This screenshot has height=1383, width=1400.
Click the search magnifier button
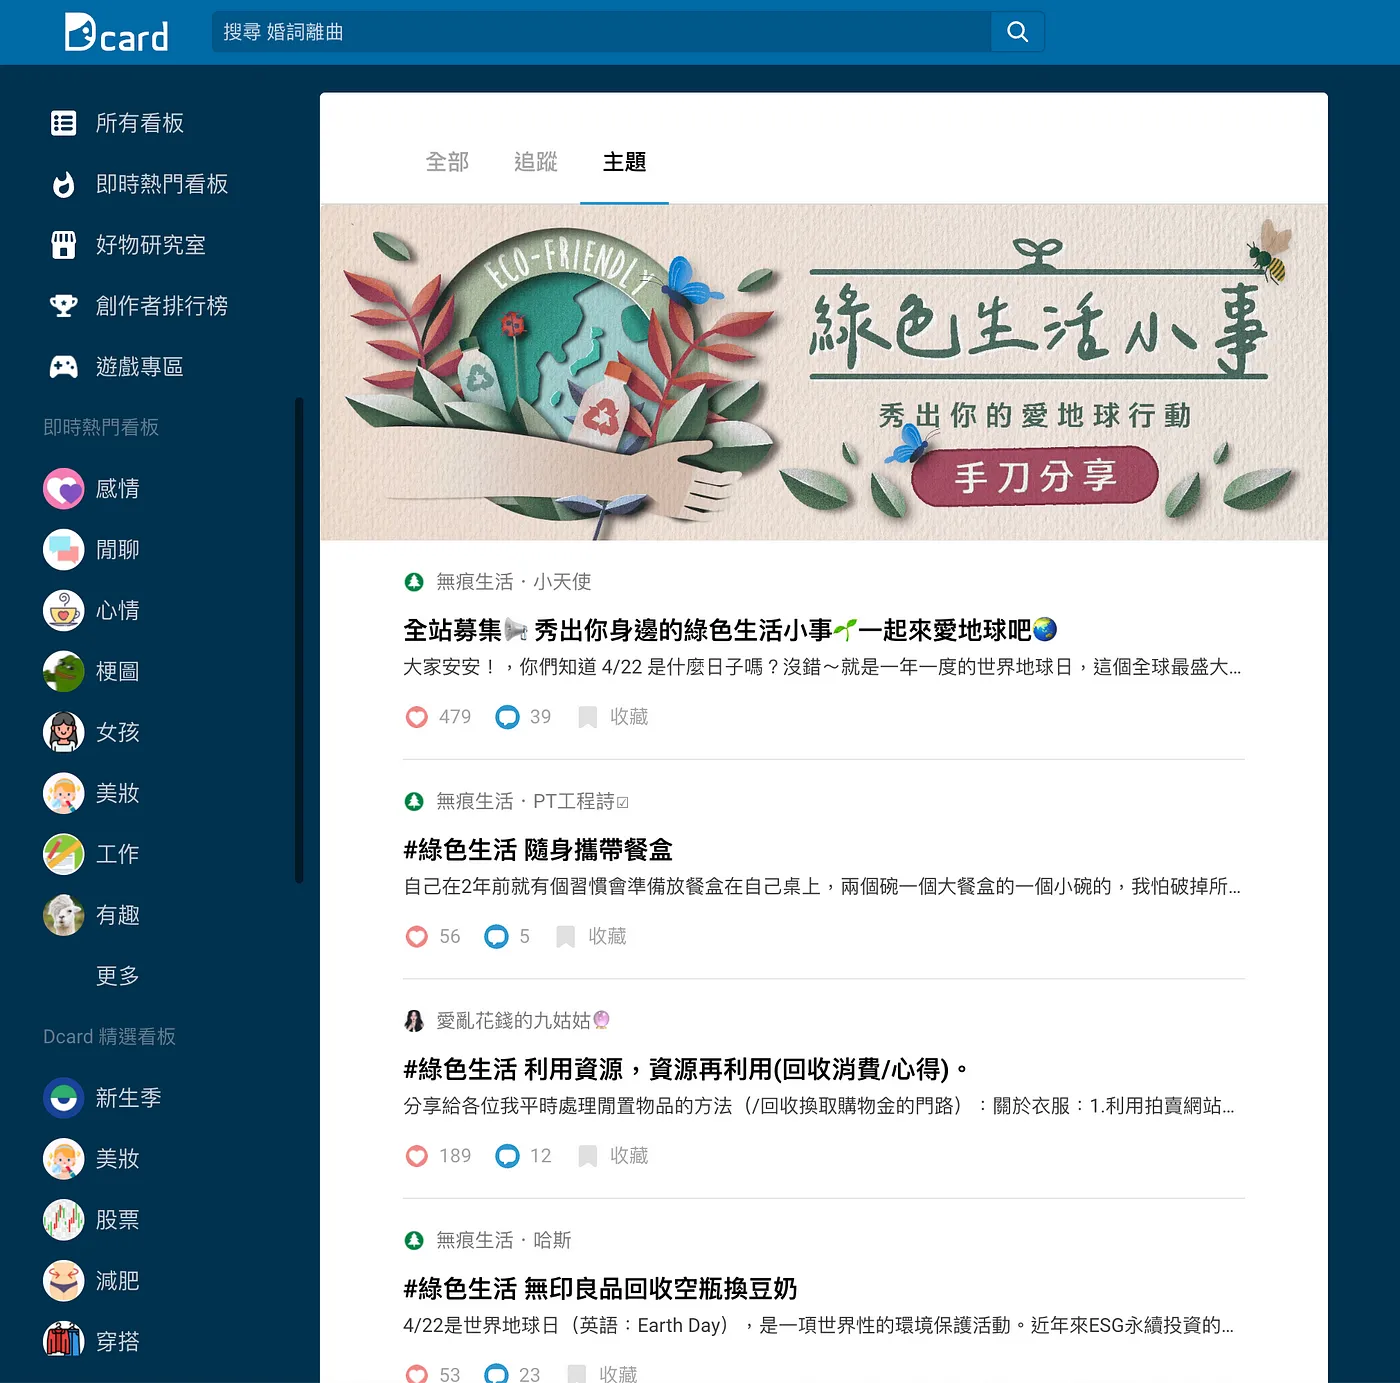1017,32
